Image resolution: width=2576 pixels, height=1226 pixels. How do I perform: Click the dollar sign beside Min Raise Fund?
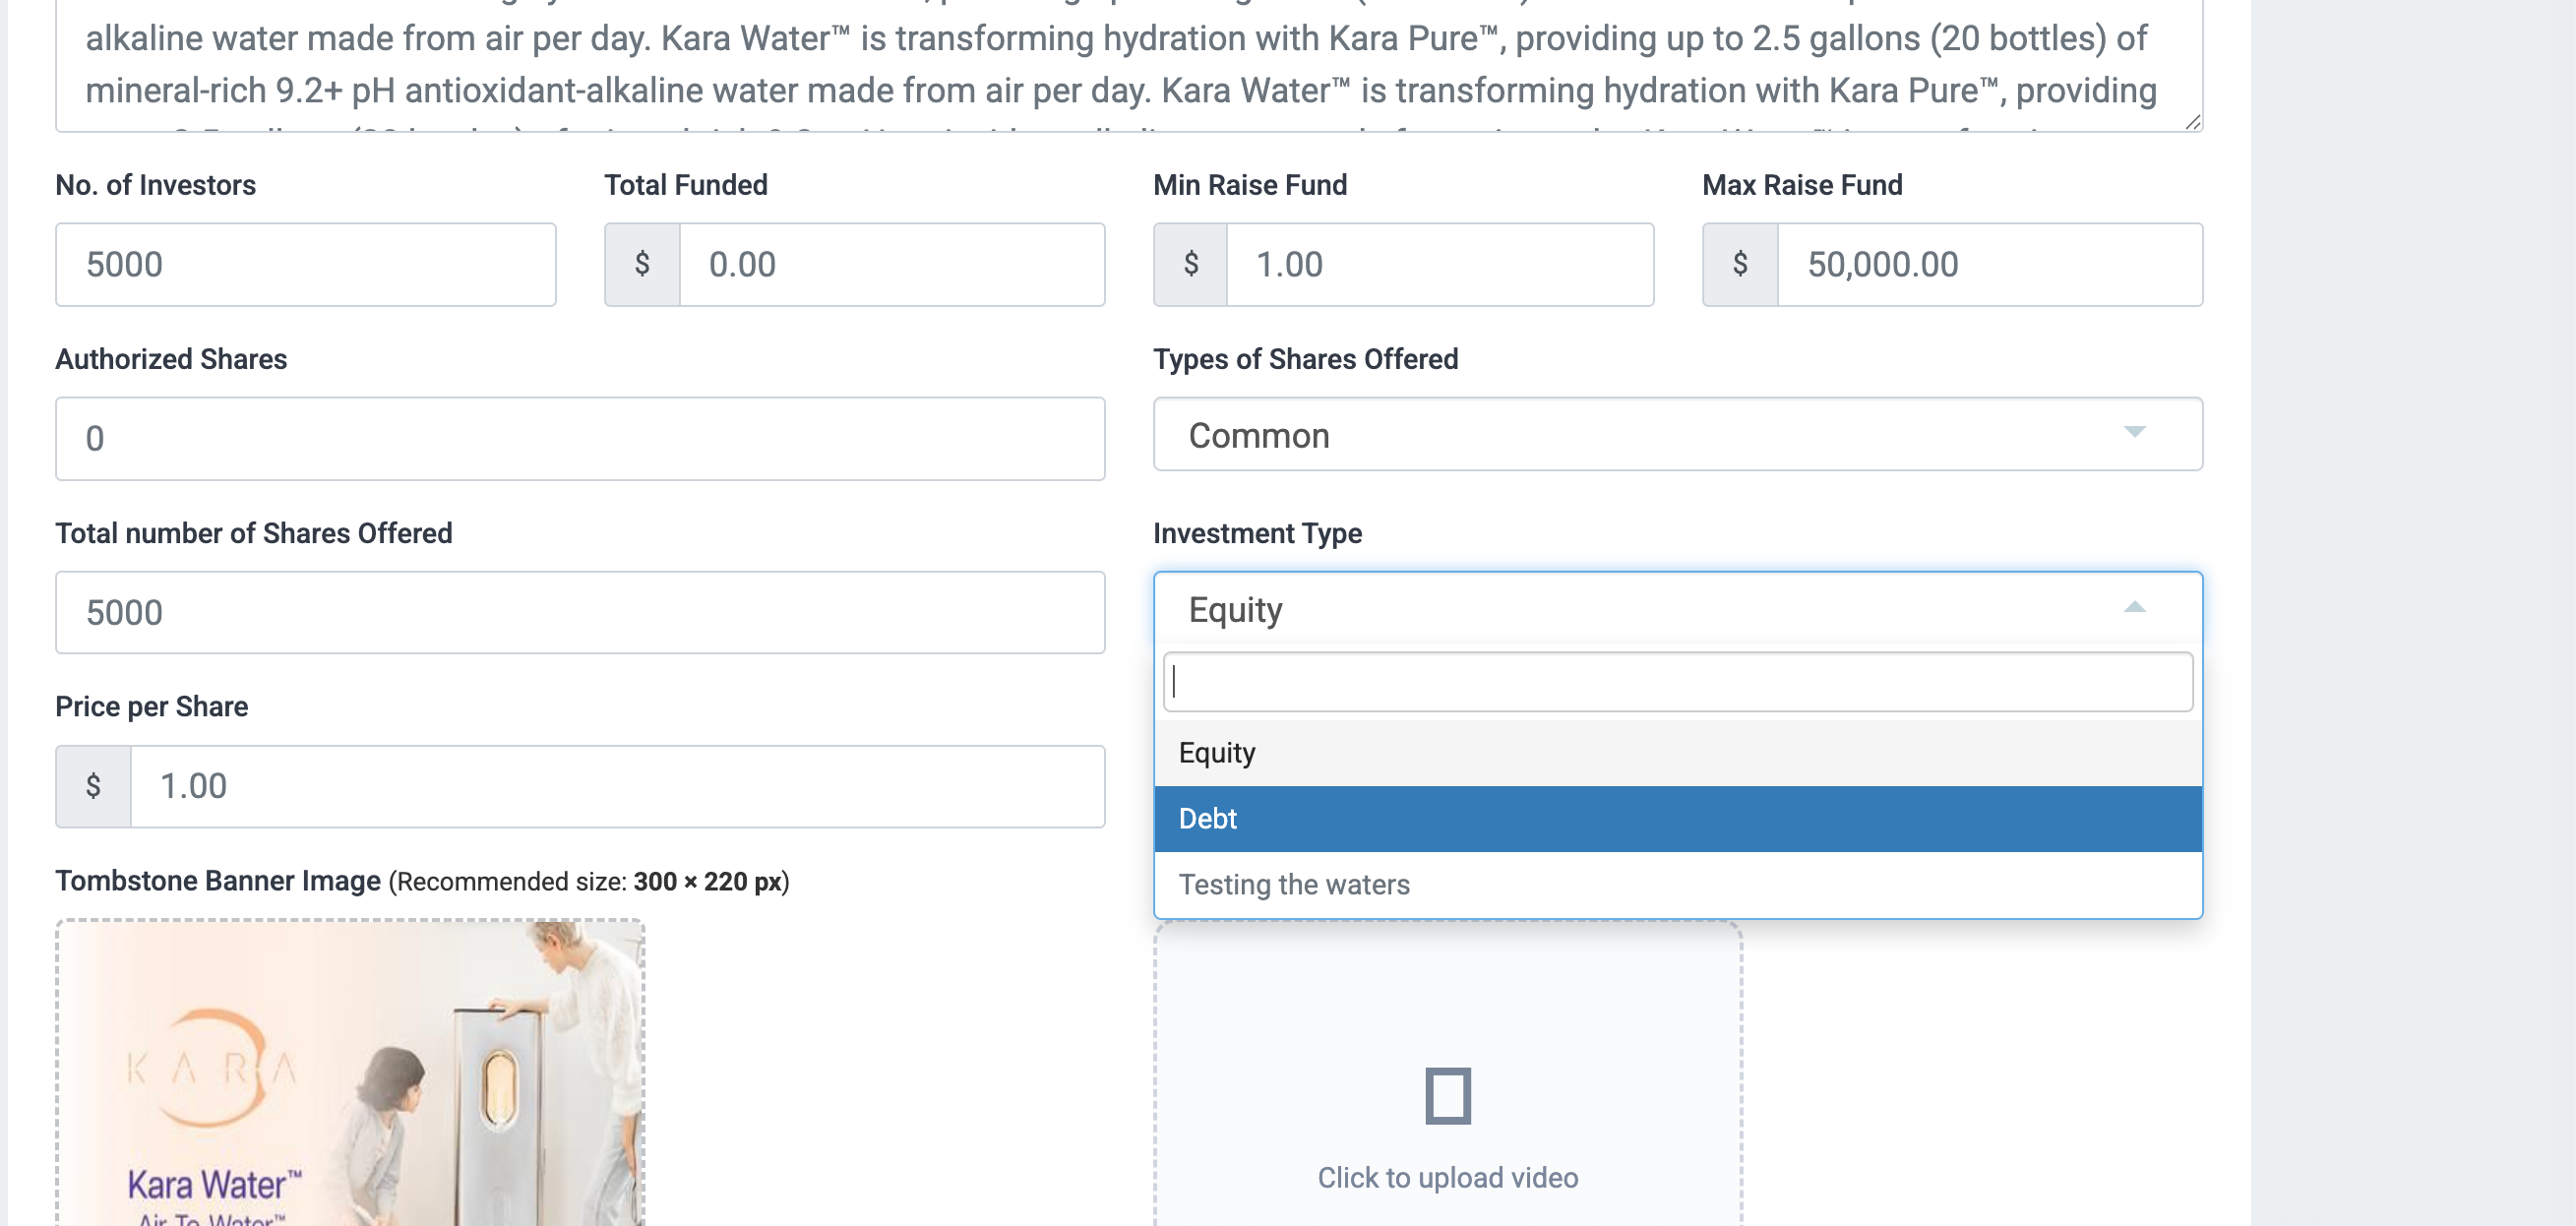1190,264
